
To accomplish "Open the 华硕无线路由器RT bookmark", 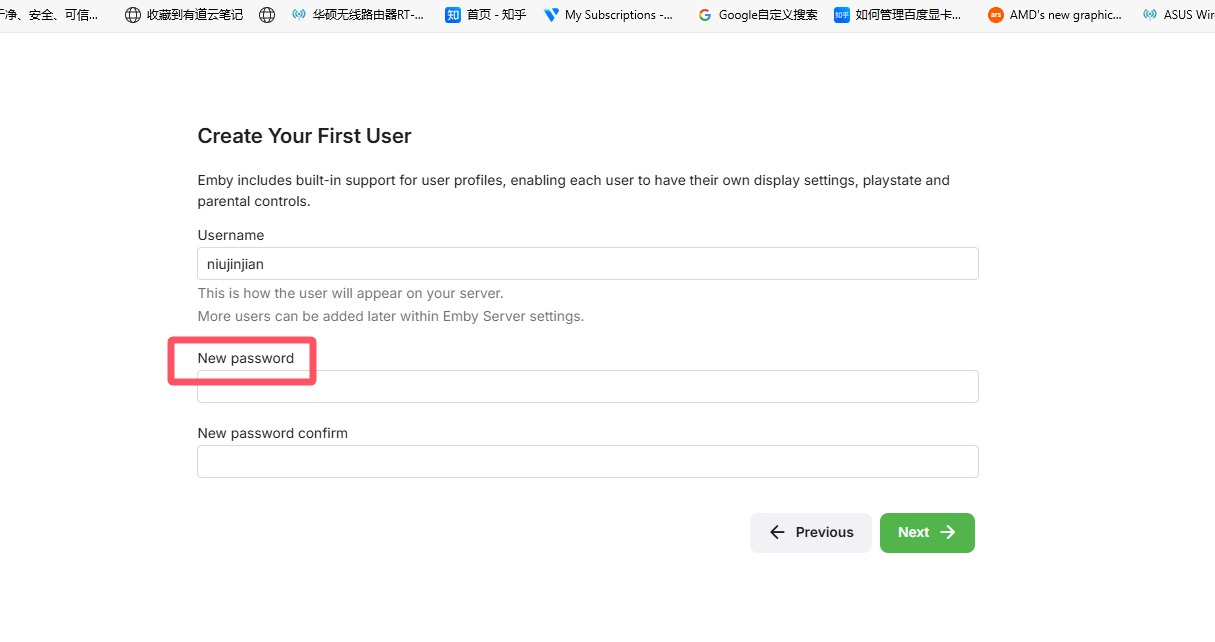I will 357,15.
